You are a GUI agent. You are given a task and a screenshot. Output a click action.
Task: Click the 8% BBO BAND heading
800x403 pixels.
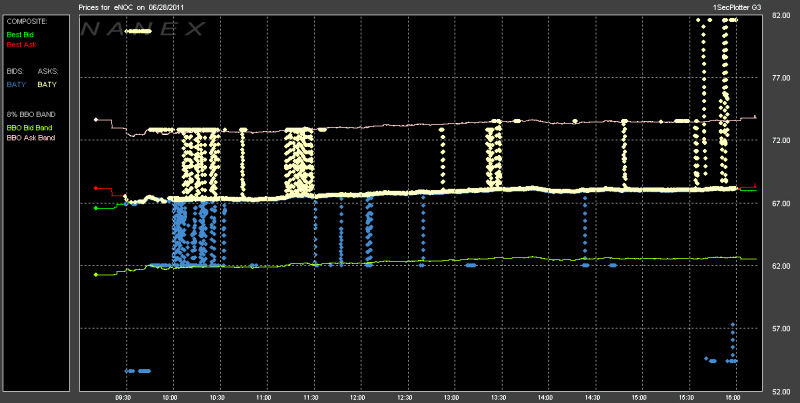25,113
